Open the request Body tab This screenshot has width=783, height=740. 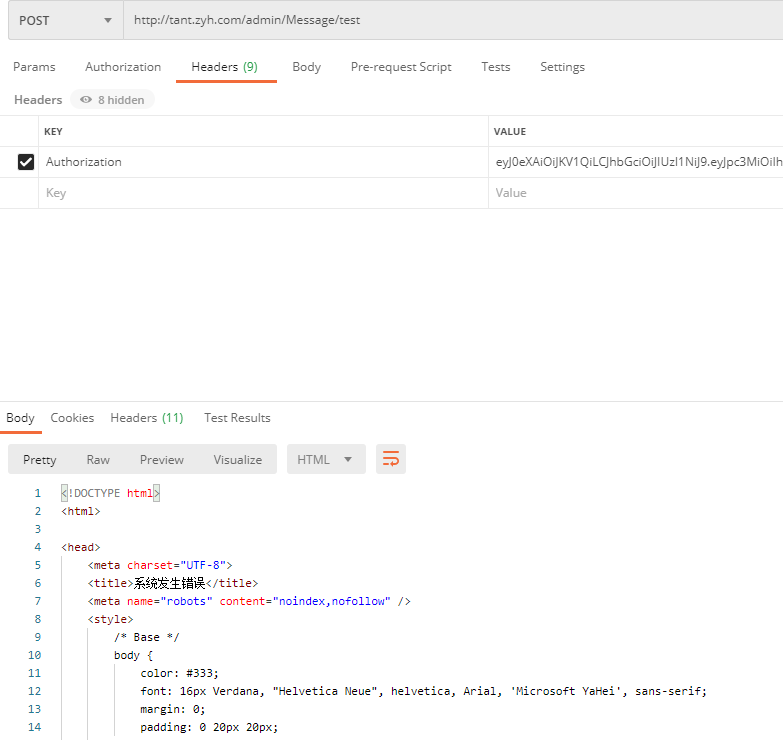point(307,67)
